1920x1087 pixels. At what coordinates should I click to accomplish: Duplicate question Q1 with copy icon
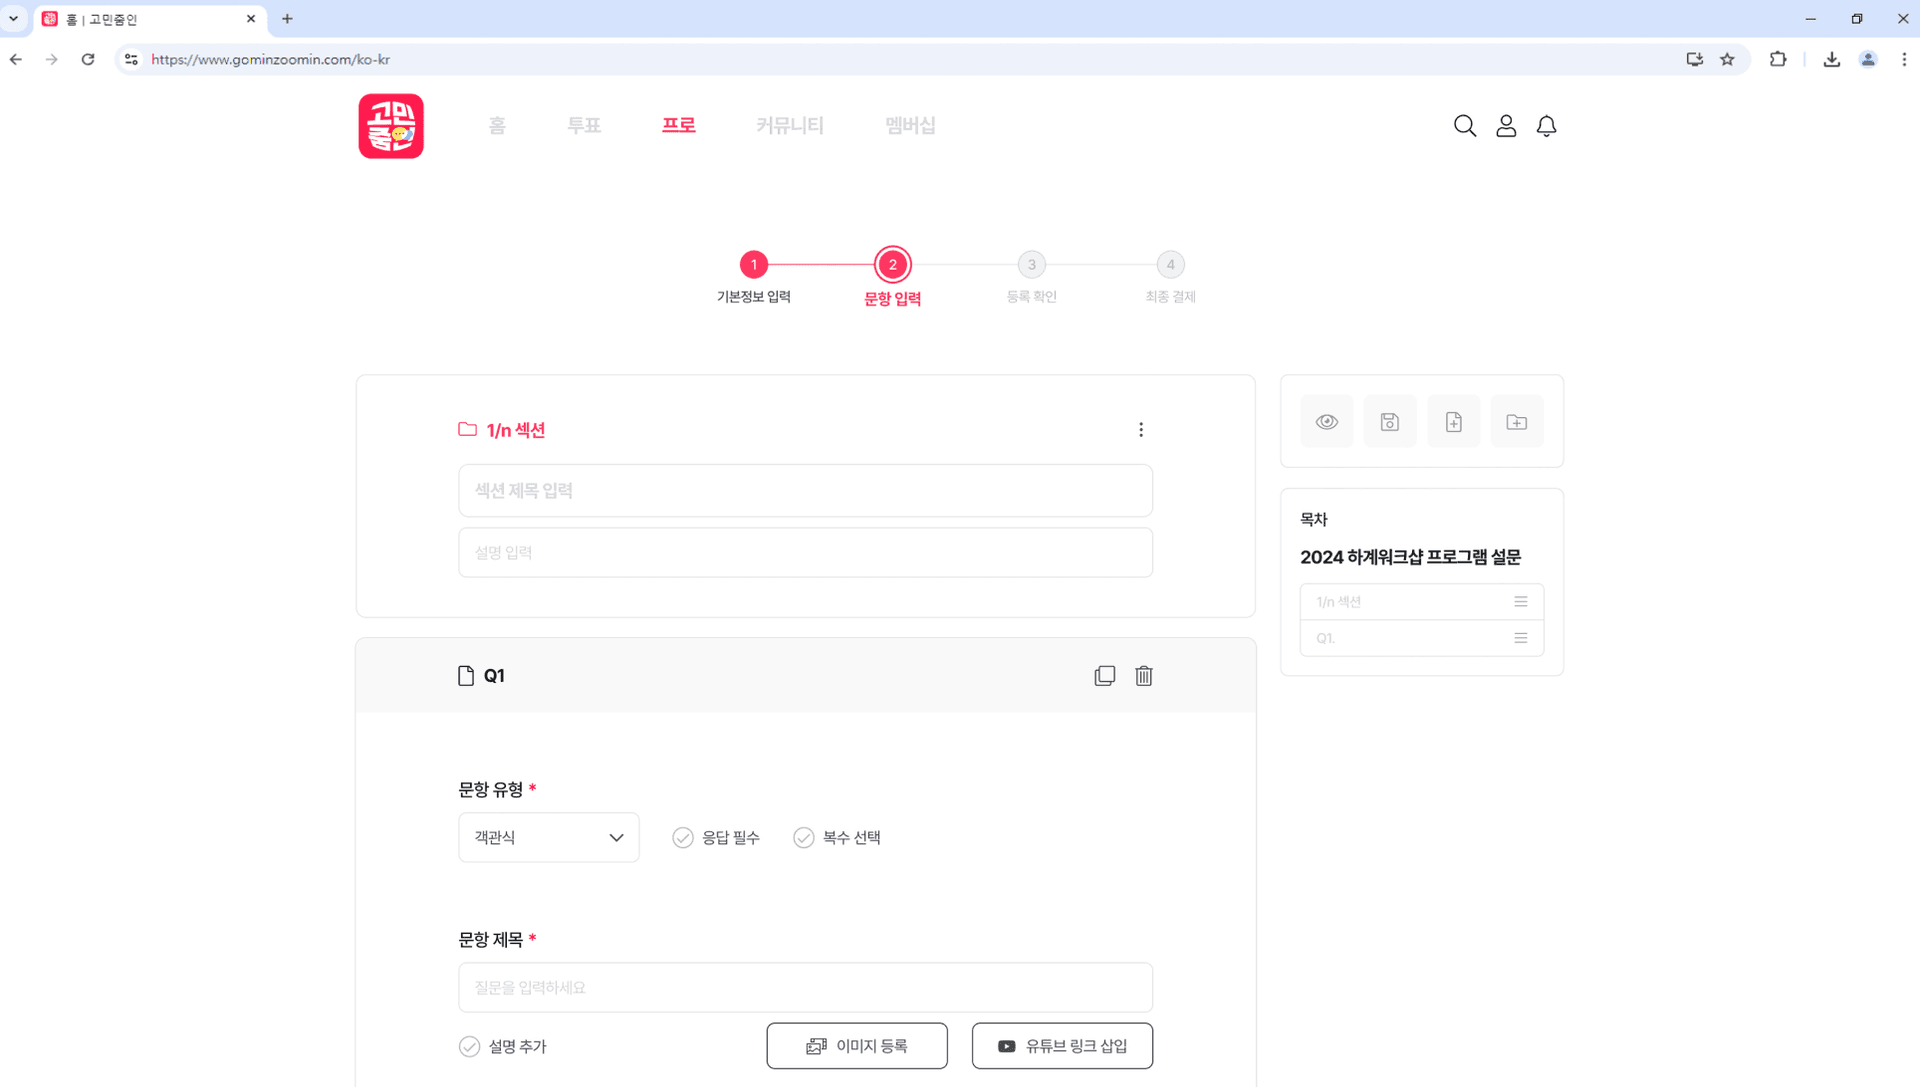(x=1104, y=676)
